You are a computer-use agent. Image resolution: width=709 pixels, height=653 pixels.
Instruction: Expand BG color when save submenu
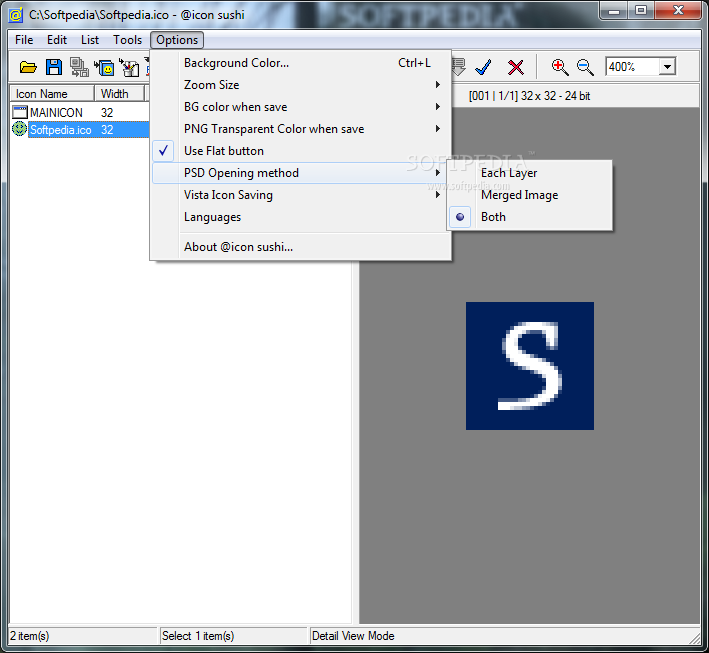pyautogui.click(x=302, y=107)
